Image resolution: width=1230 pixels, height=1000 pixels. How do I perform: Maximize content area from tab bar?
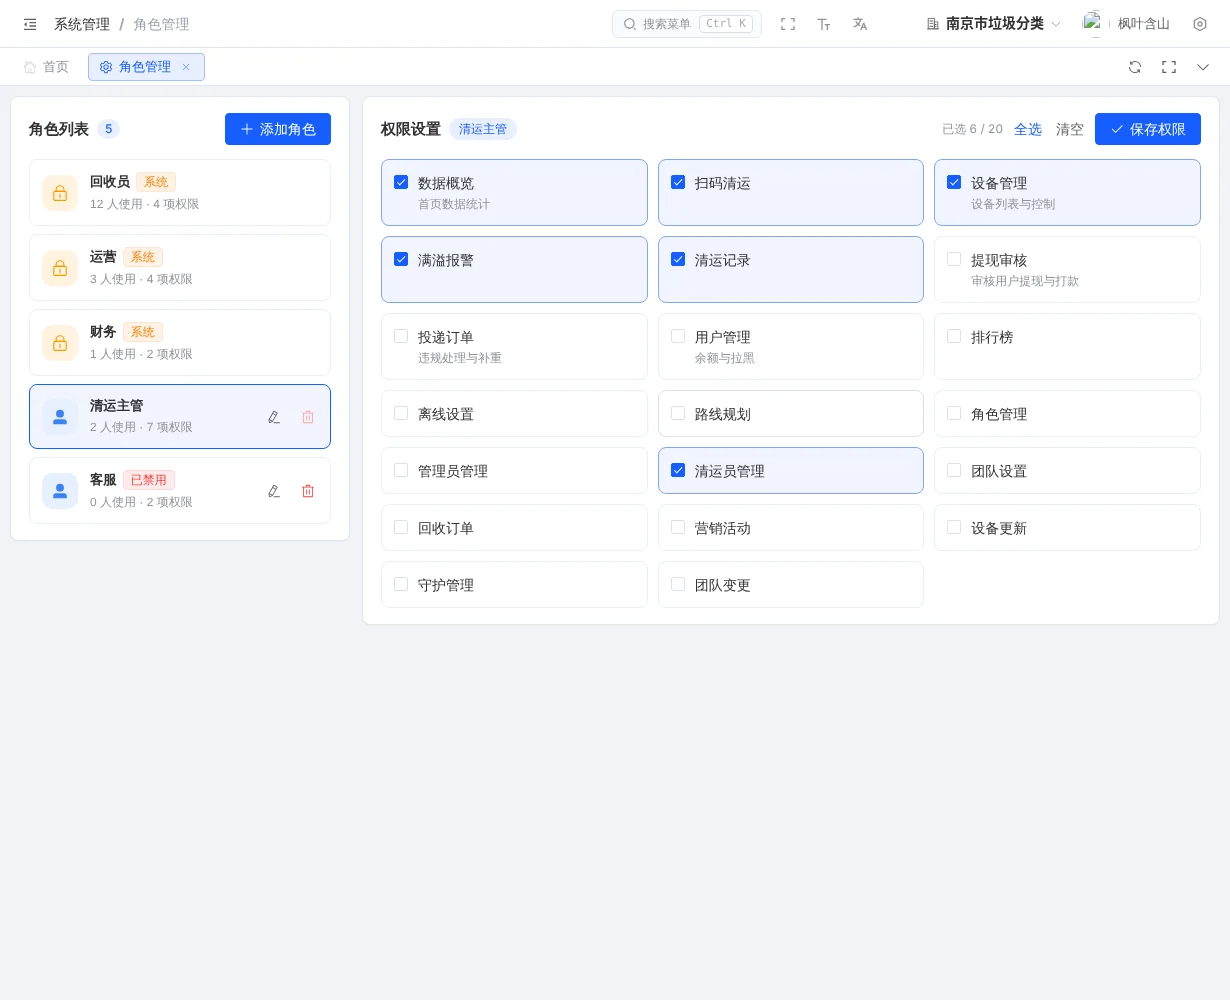(1169, 67)
